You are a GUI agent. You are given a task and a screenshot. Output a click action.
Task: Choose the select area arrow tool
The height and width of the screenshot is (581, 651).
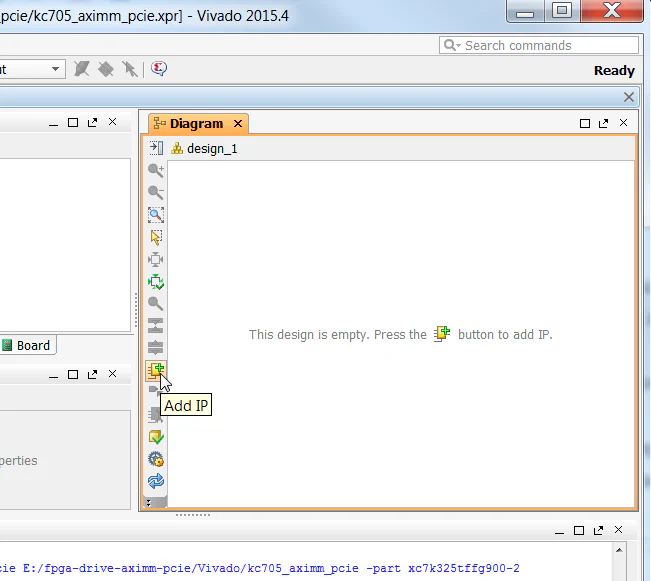156,237
